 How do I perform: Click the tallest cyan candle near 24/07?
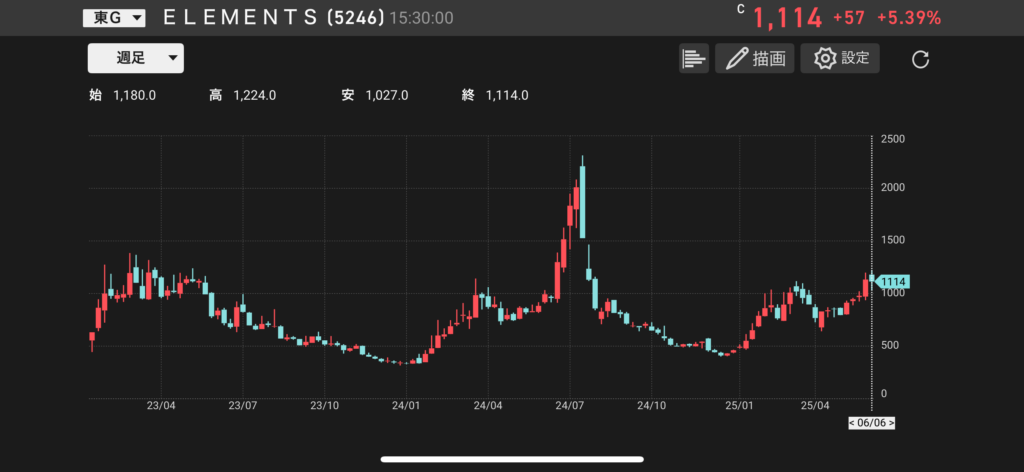click(582, 202)
